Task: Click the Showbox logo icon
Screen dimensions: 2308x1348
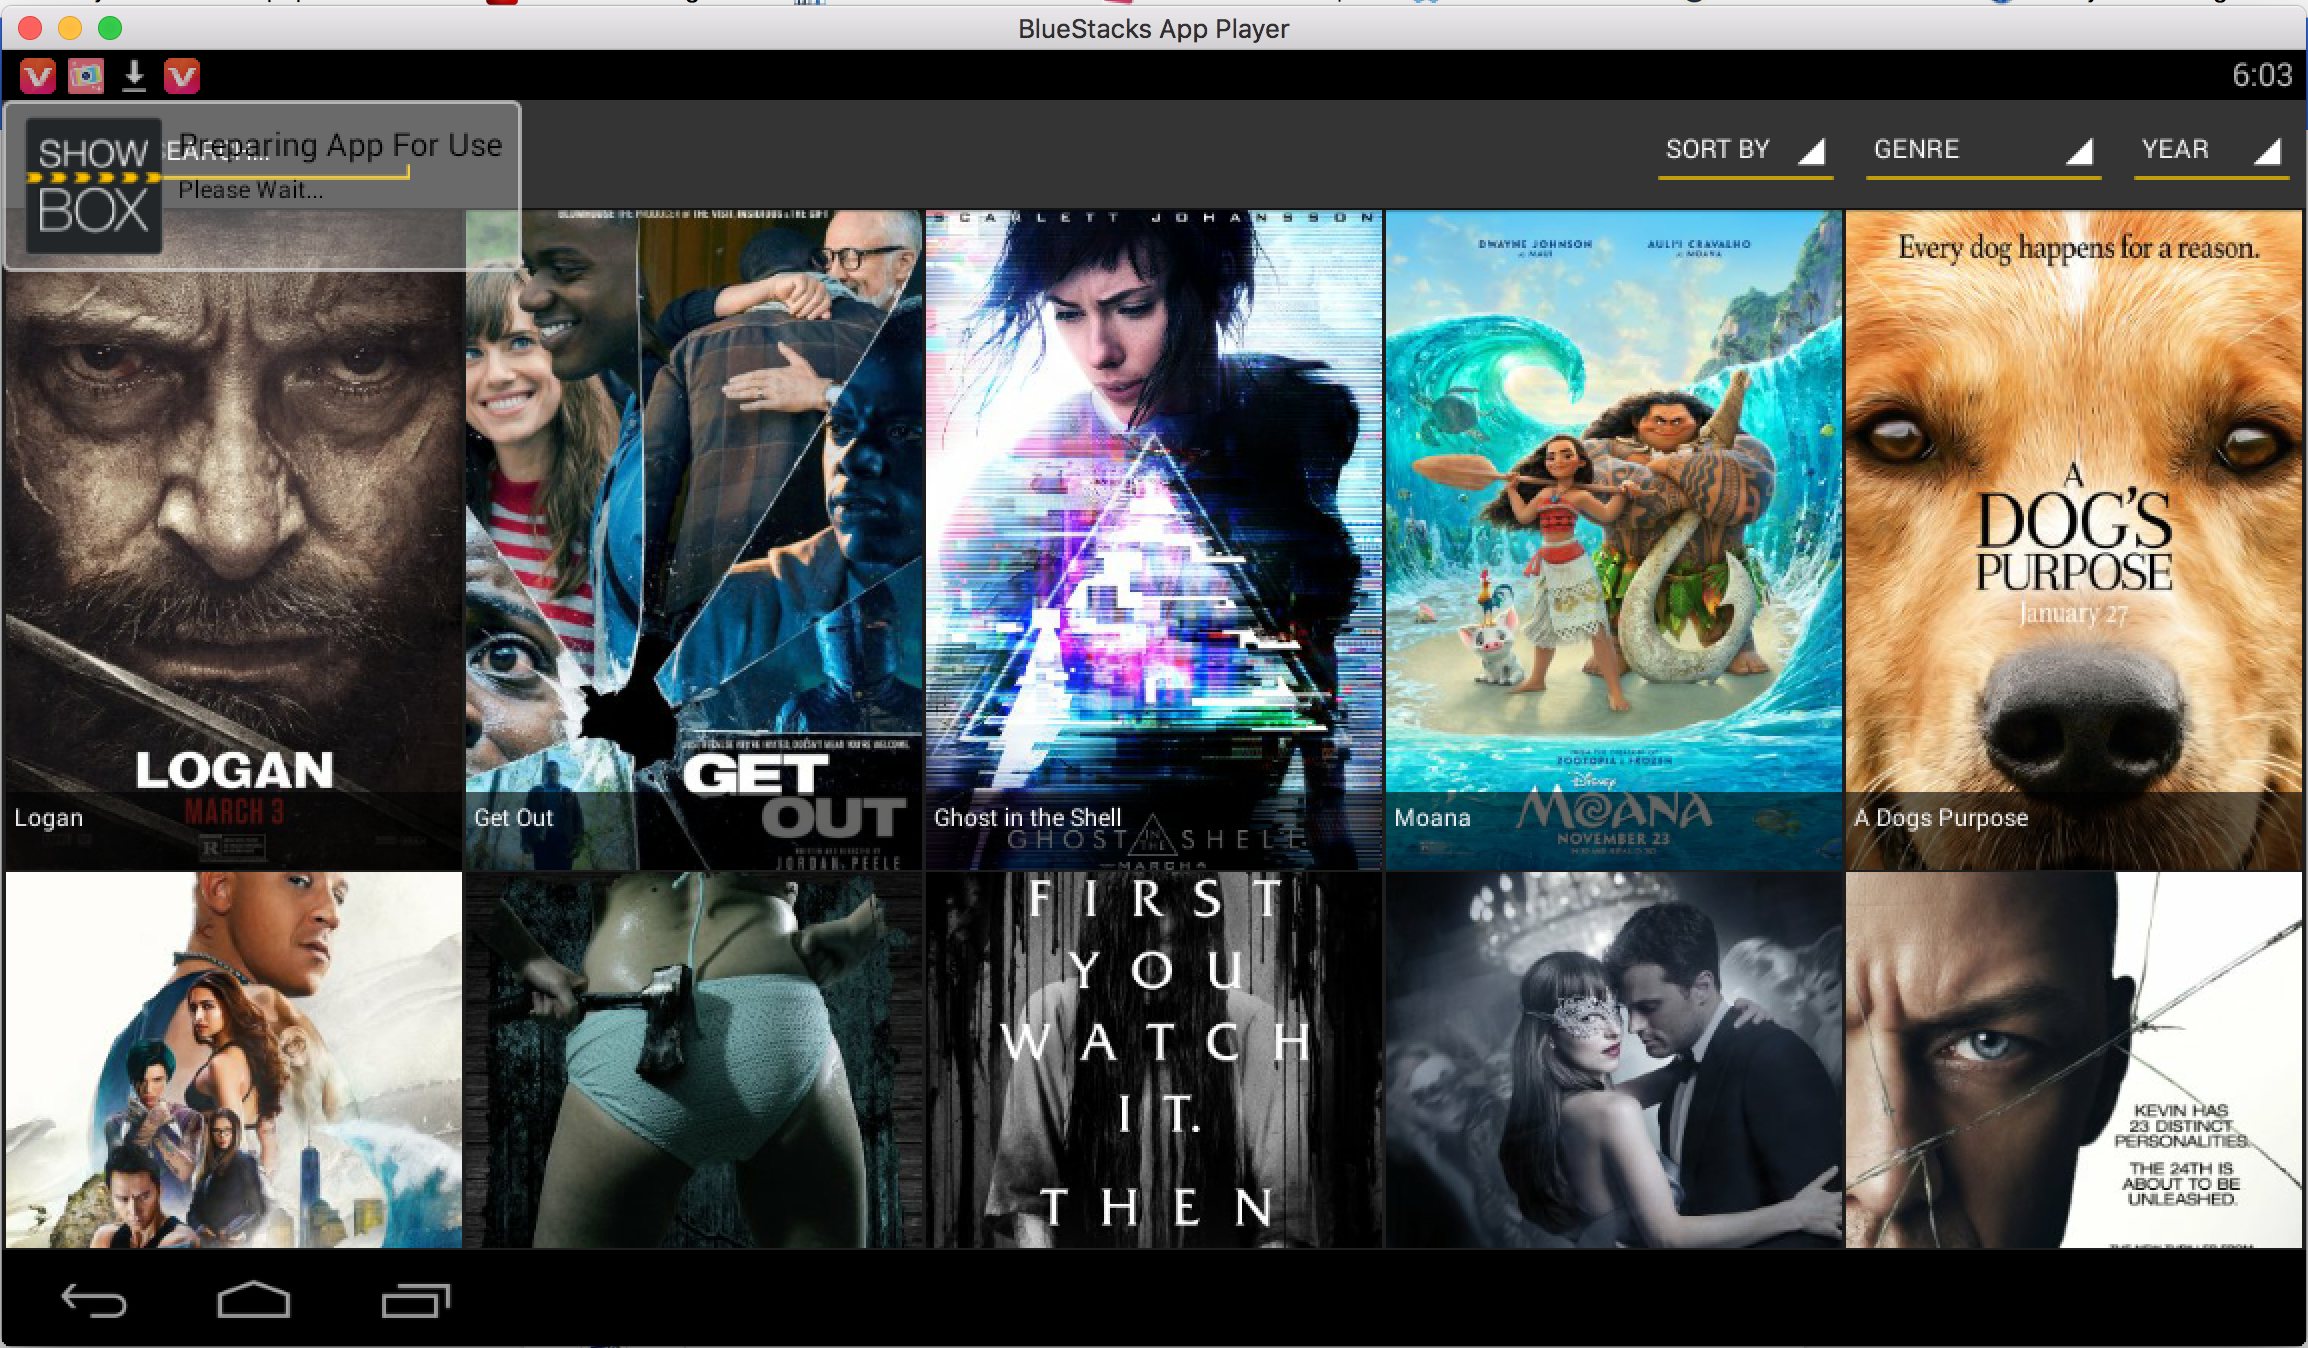Action: (x=93, y=185)
